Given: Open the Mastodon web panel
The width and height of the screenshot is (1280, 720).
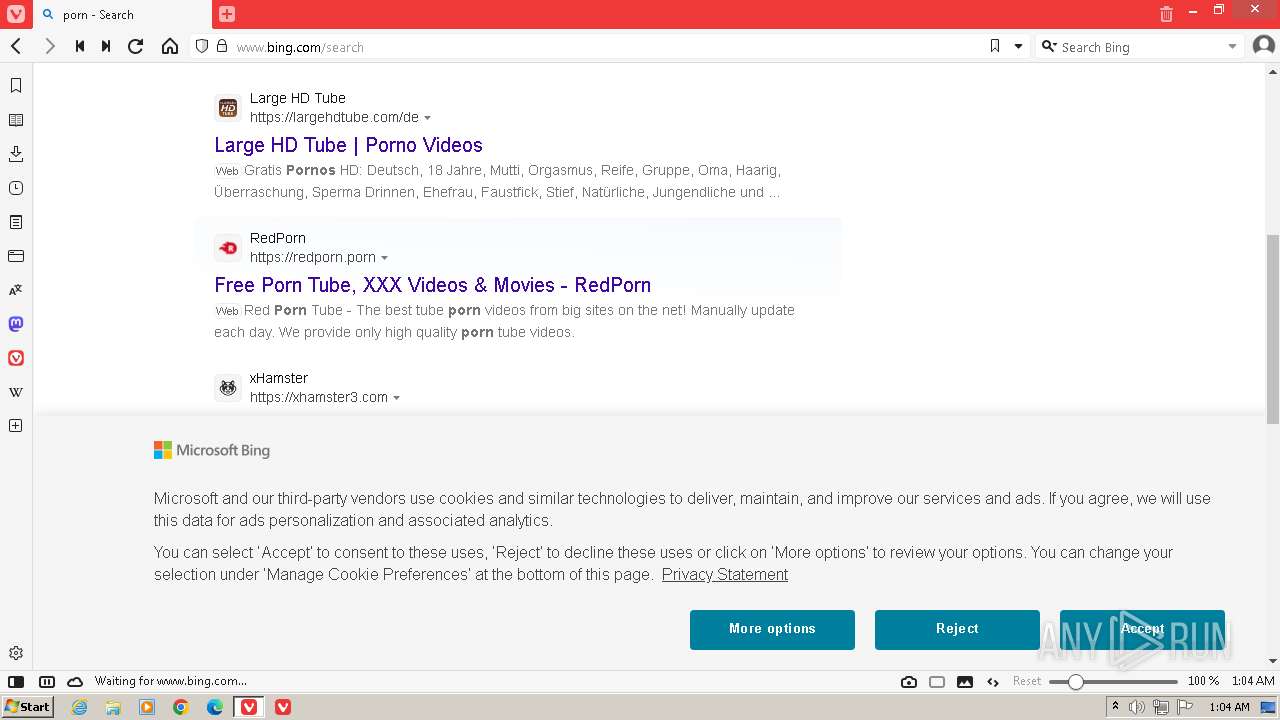Looking at the screenshot, I should coord(16,324).
